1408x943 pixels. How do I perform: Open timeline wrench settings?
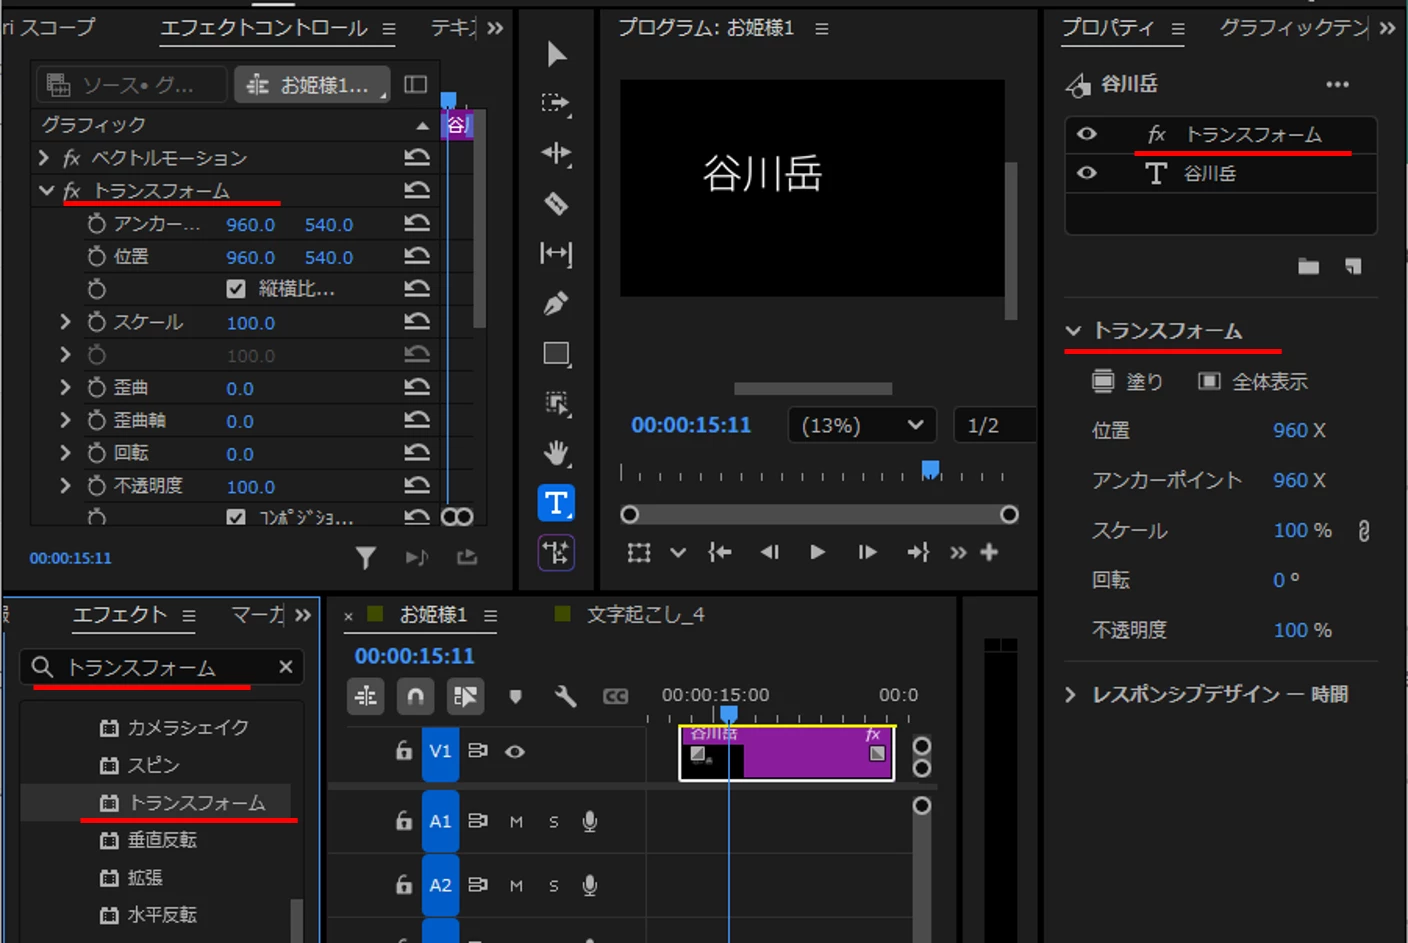click(565, 696)
